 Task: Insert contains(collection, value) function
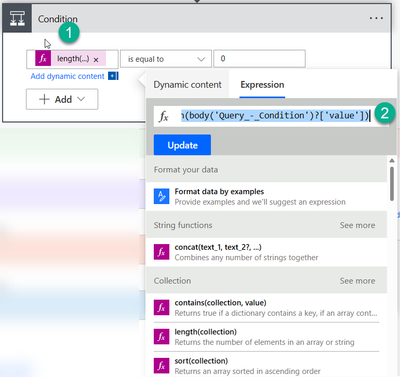pos(266,308)
